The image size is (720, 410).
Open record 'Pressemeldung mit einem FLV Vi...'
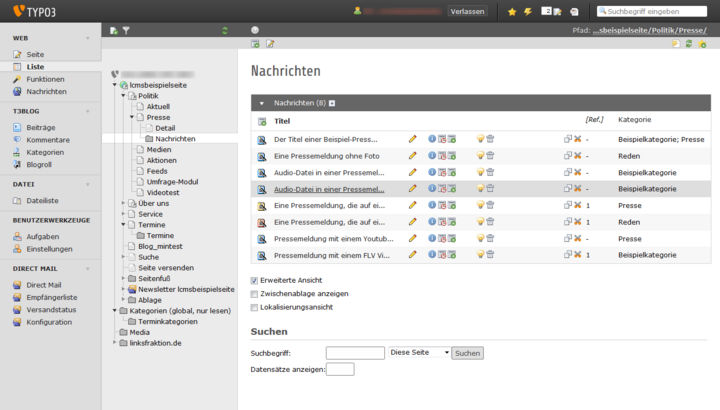click(x=332, y=255)
